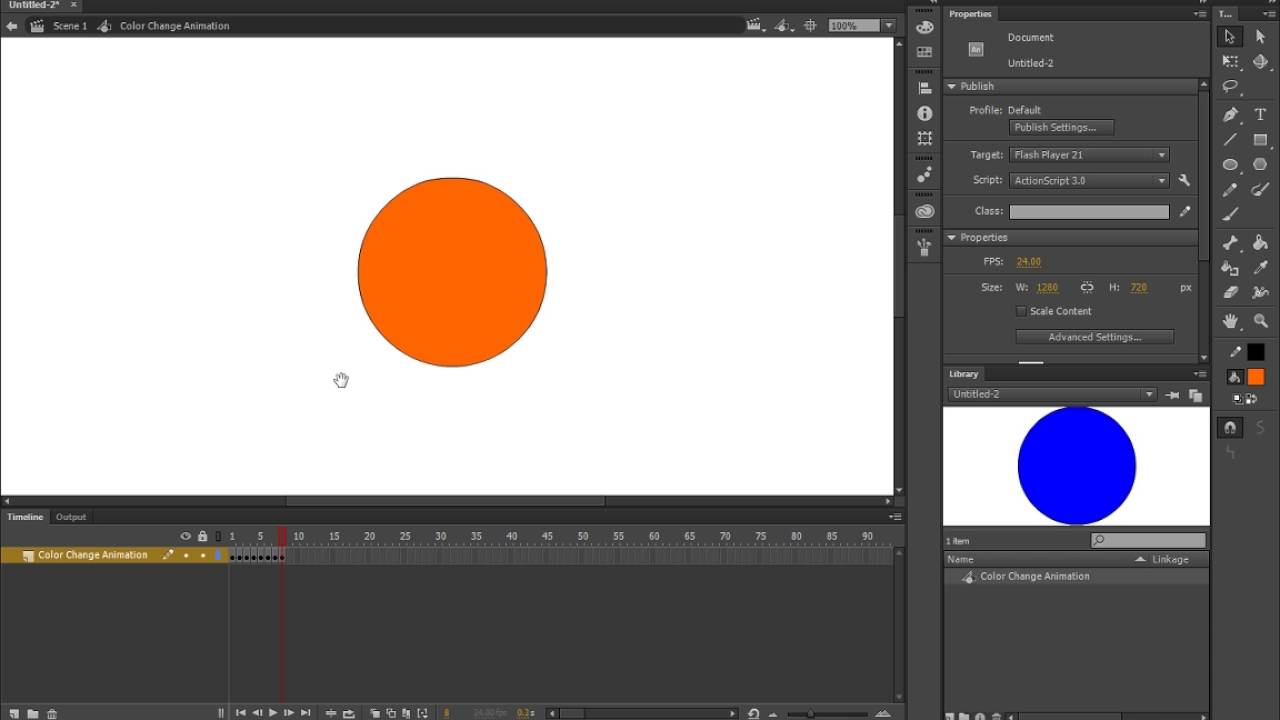1280x720 pixels.
Task: Toggle visibility of all layers eye icon
Action: (185, 536)
